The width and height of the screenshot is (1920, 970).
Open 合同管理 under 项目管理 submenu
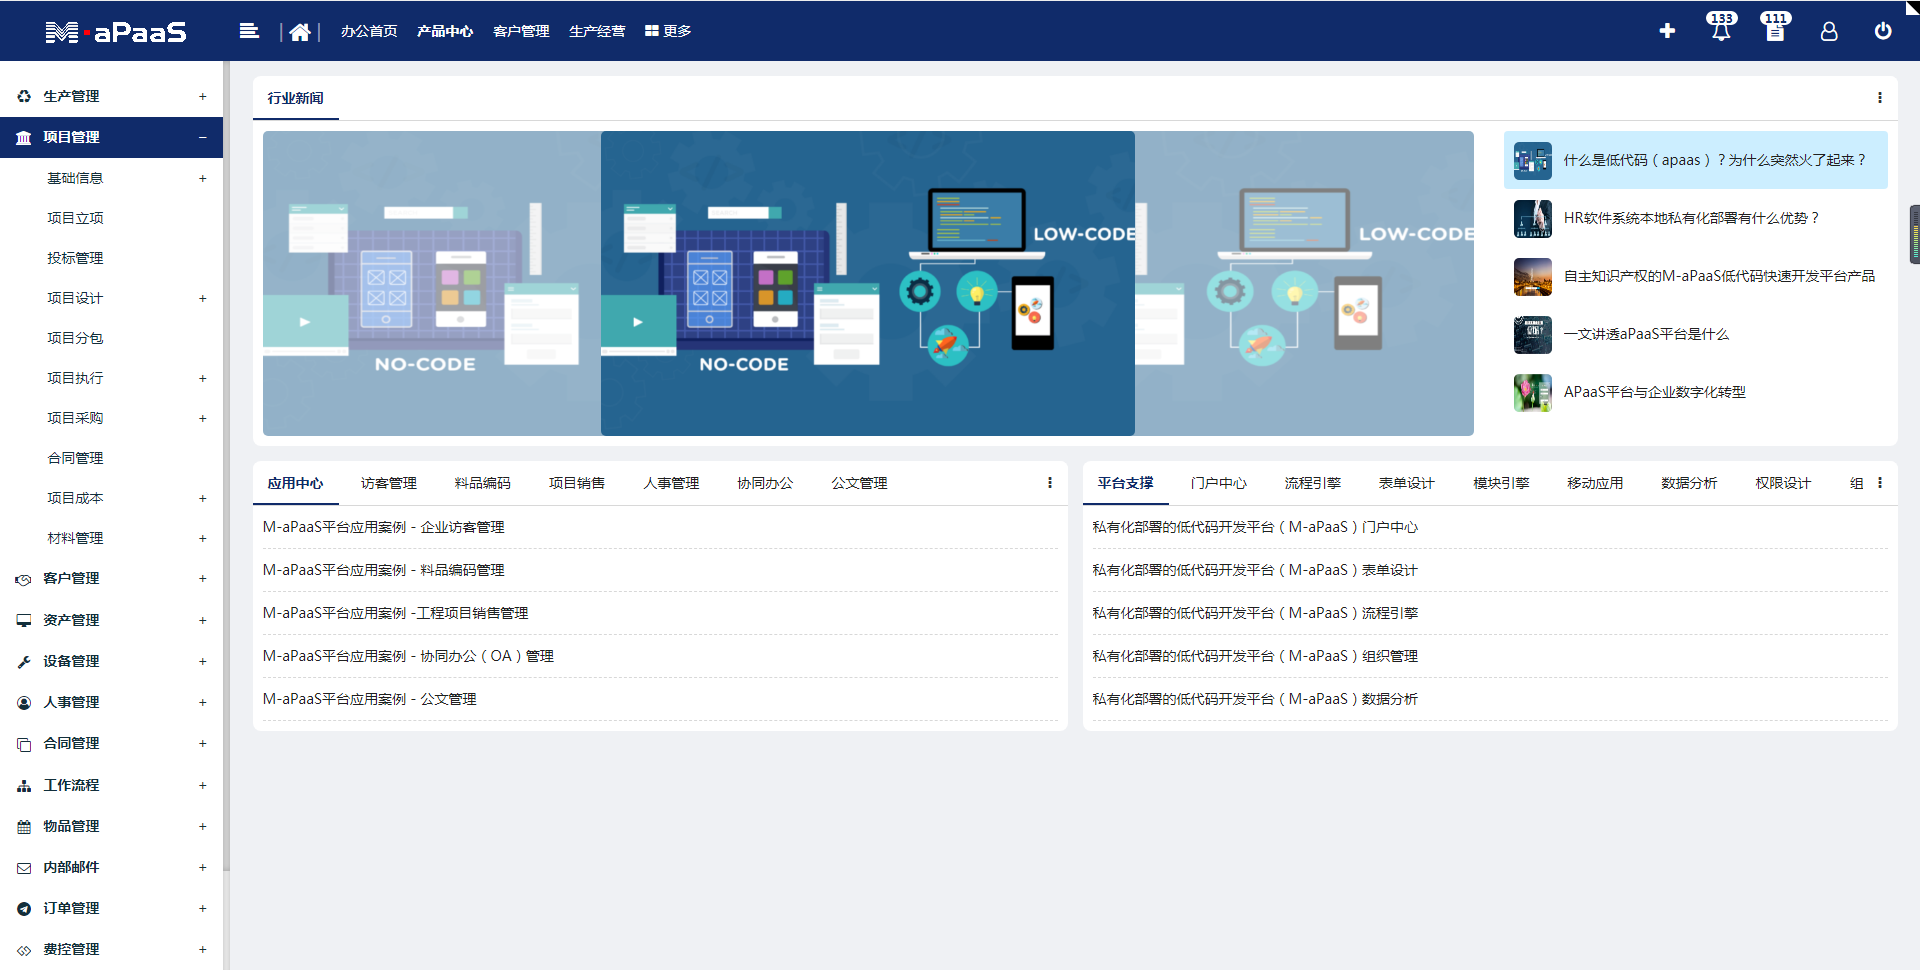point(75,458)
